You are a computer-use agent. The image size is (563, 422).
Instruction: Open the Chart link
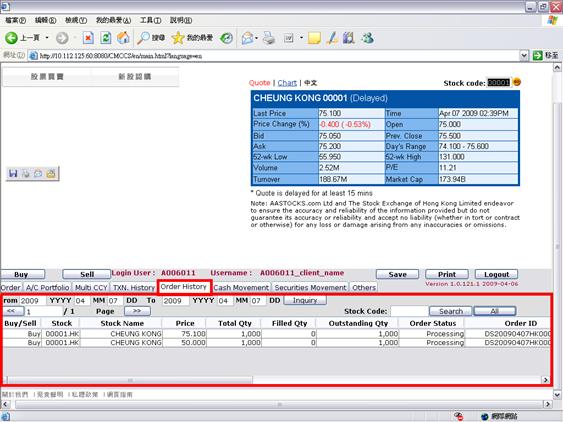coord(287,83)
